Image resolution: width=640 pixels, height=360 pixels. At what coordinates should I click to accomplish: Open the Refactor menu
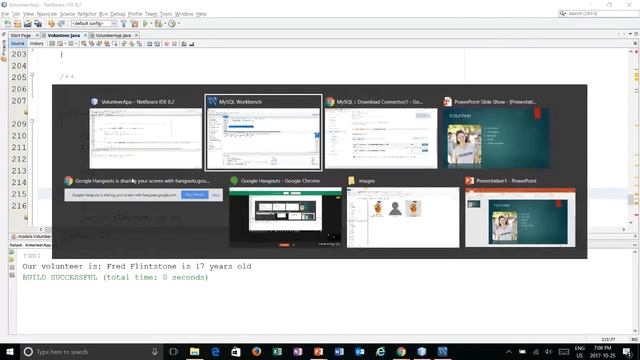pos(87,14)
